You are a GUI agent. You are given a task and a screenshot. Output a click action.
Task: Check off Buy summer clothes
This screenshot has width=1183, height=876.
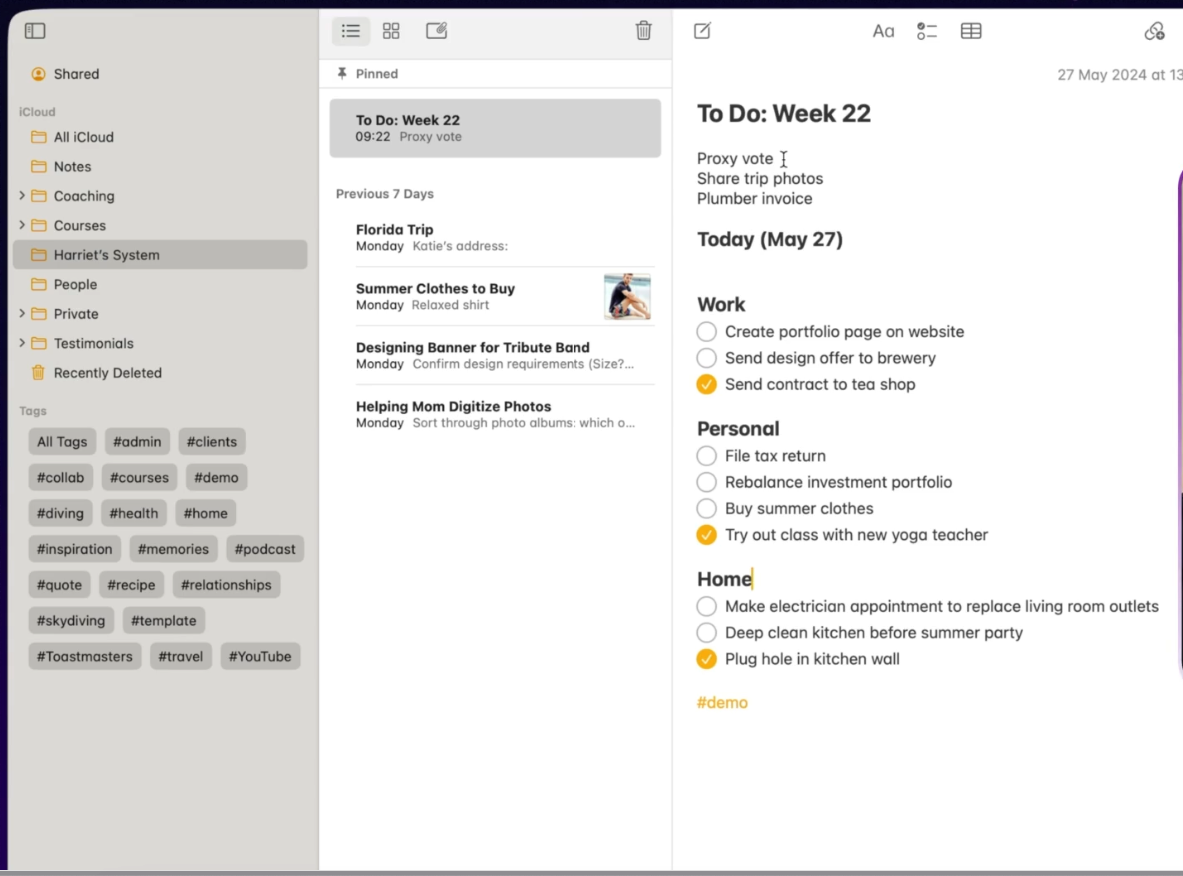tap(706, 509)
